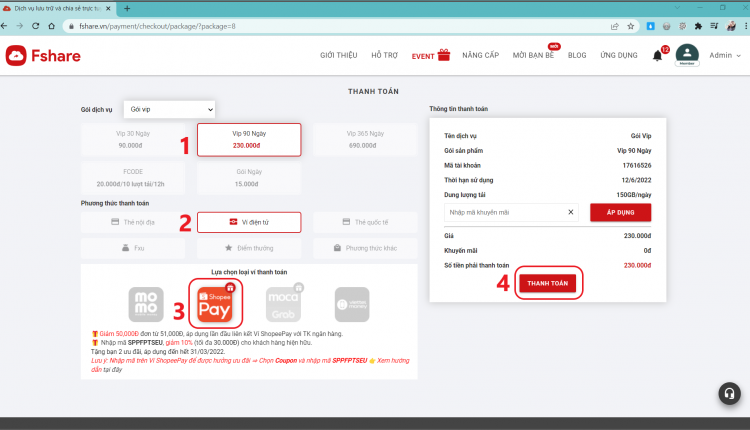Open MỜI BẠN BÈ menu item
This screenshot has height=430, width=750.
(533, 55)
